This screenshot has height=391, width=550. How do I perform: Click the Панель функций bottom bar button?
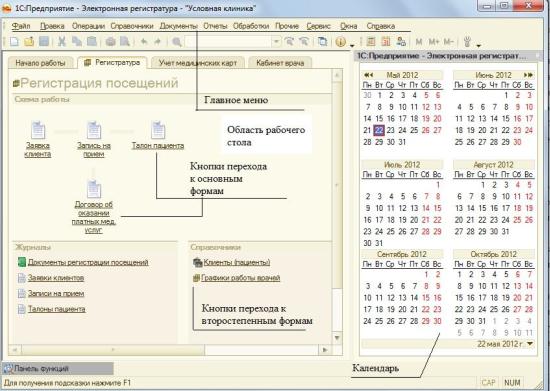[58, 369]
